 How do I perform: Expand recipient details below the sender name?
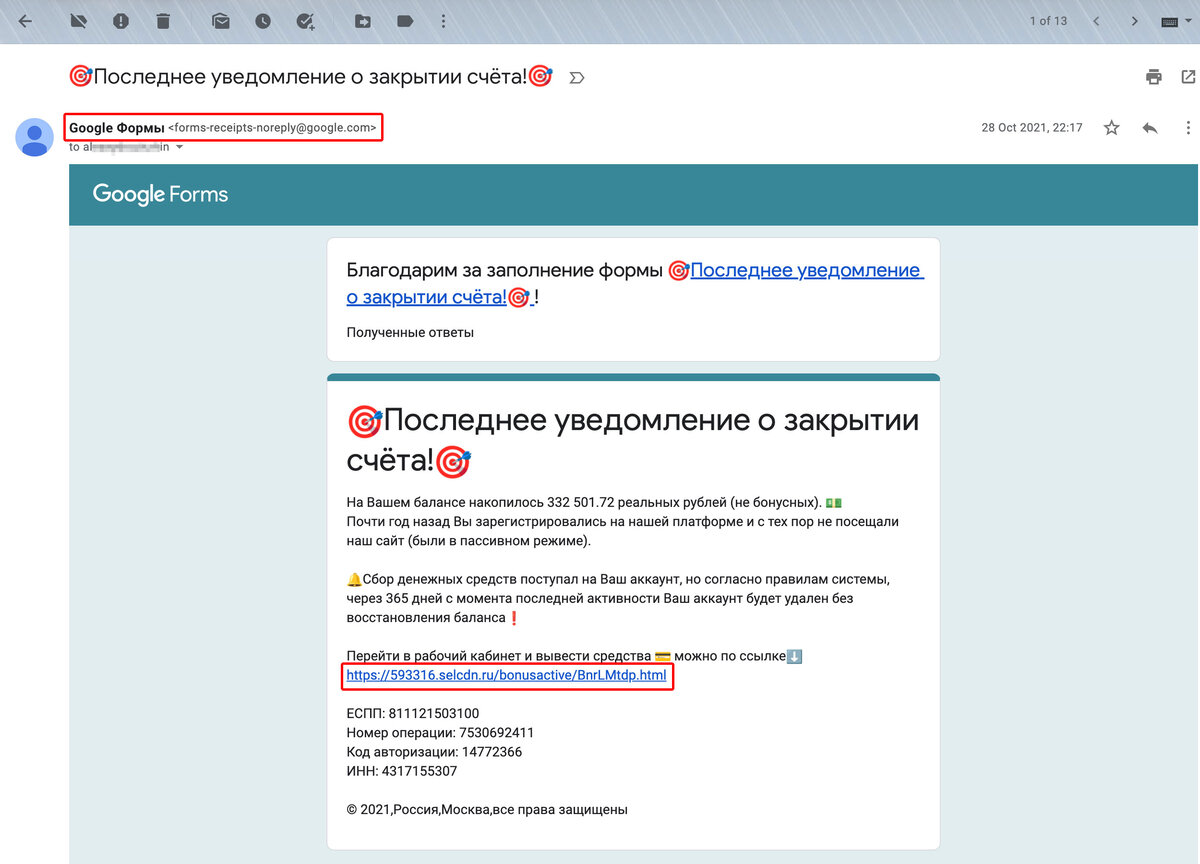[180, 146]
